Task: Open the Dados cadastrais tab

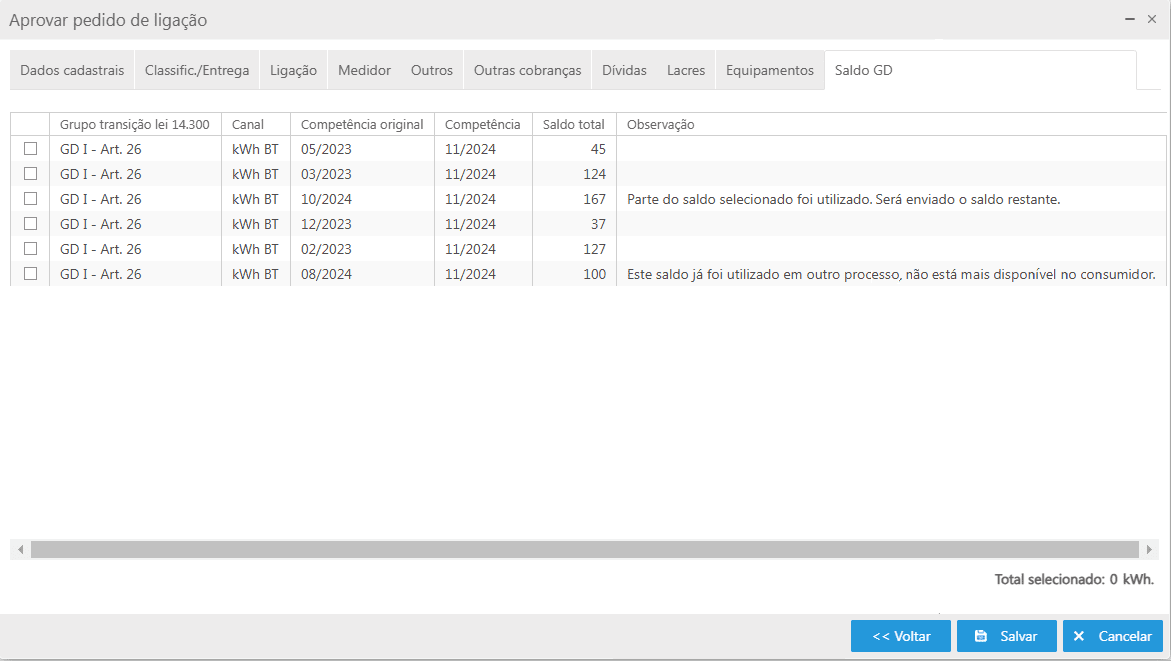Action: coord(72,71)
